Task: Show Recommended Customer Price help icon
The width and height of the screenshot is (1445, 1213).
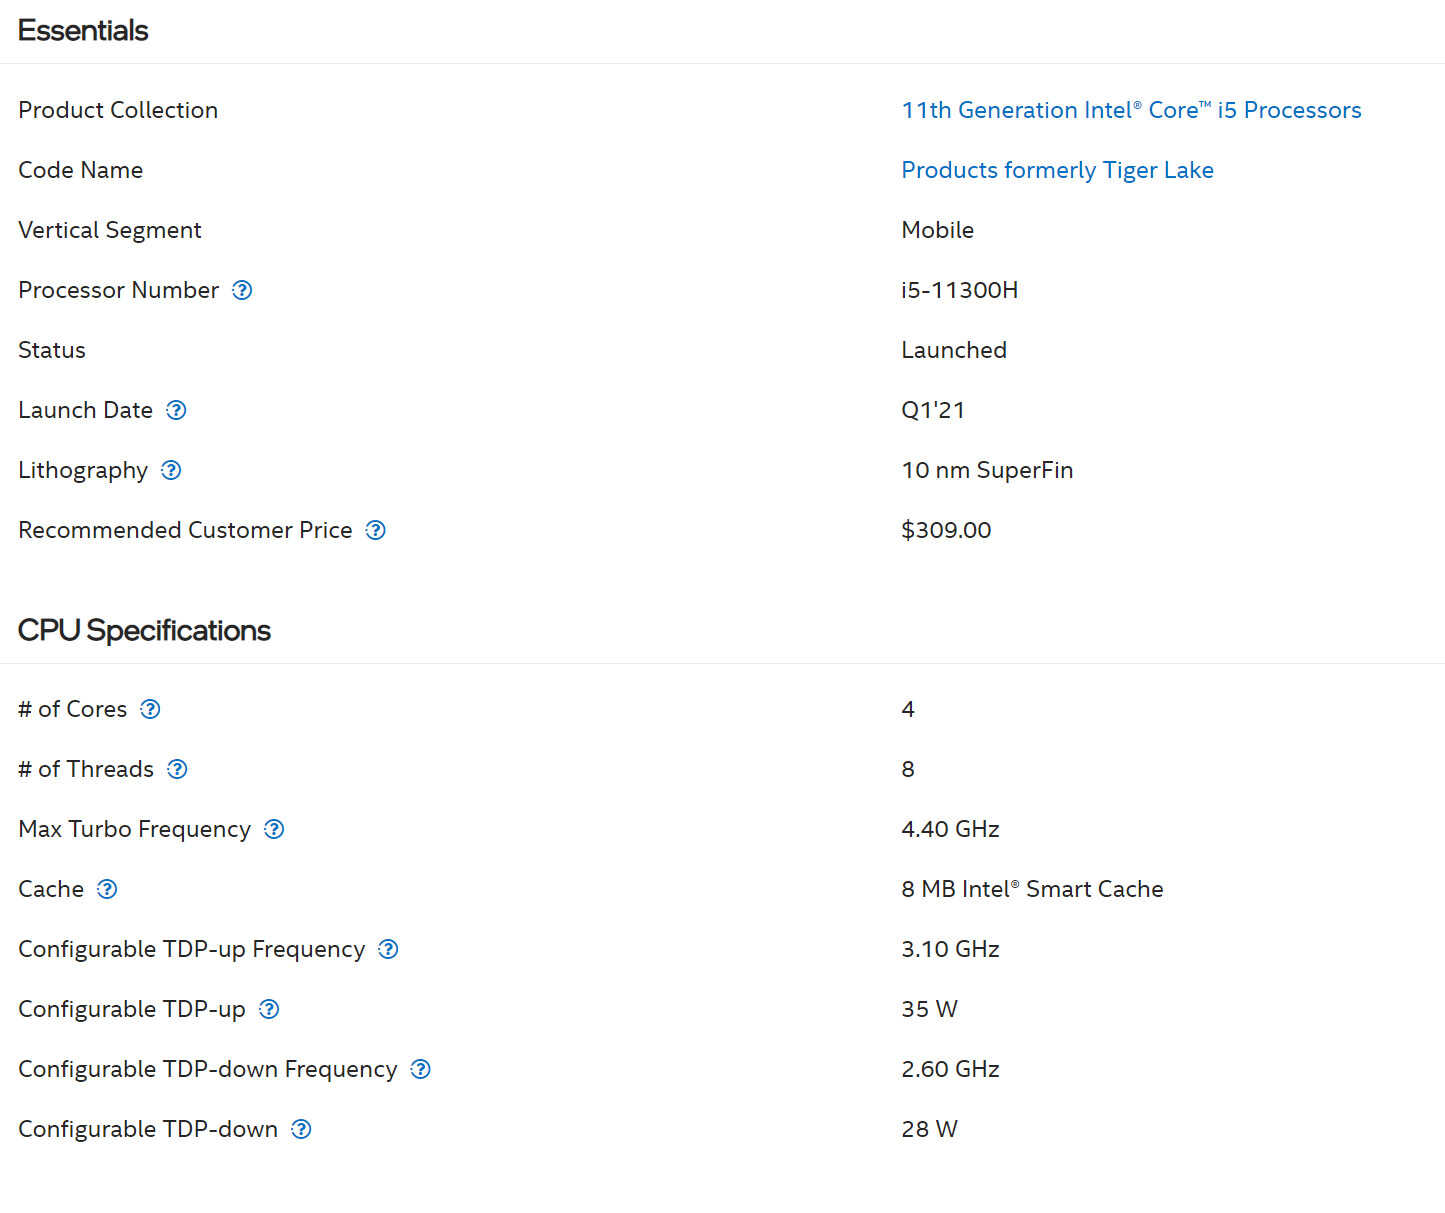Action: tap(375, 530)
